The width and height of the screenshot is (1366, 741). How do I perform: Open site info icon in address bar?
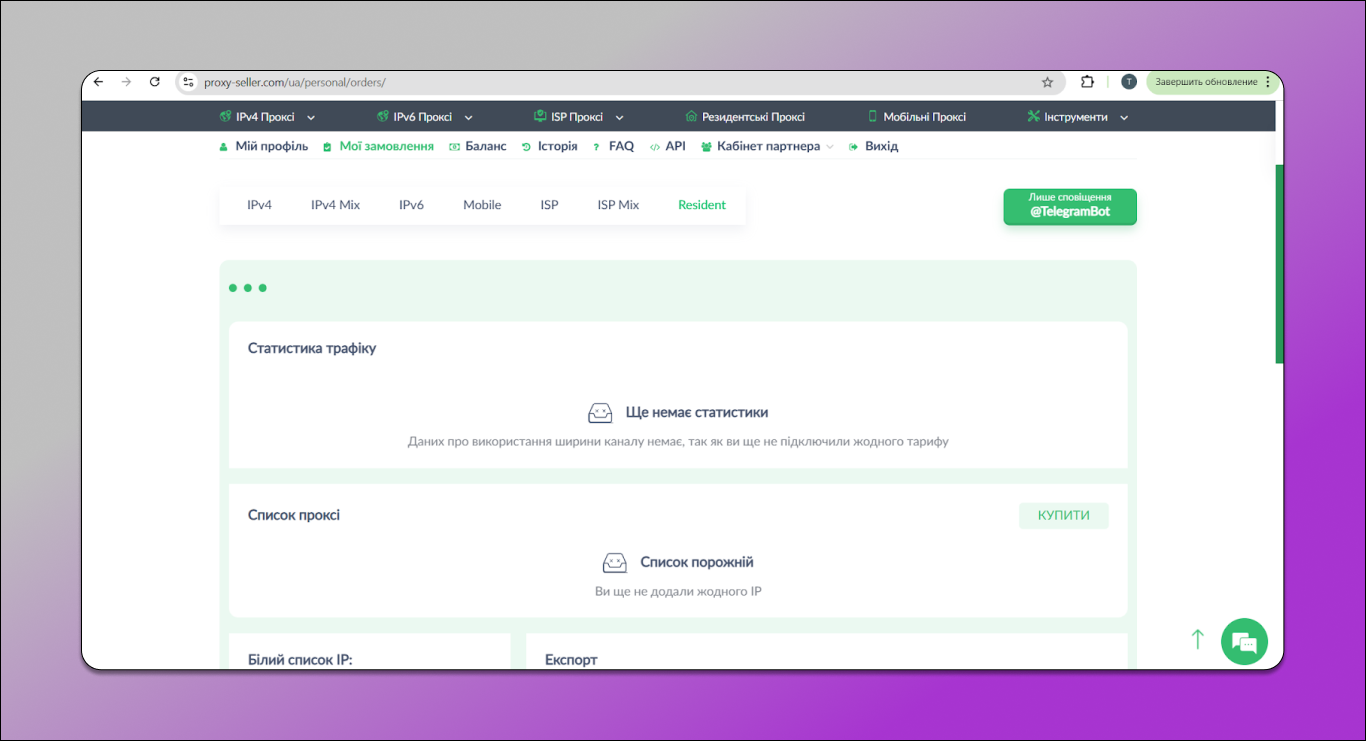click(188, 82)
